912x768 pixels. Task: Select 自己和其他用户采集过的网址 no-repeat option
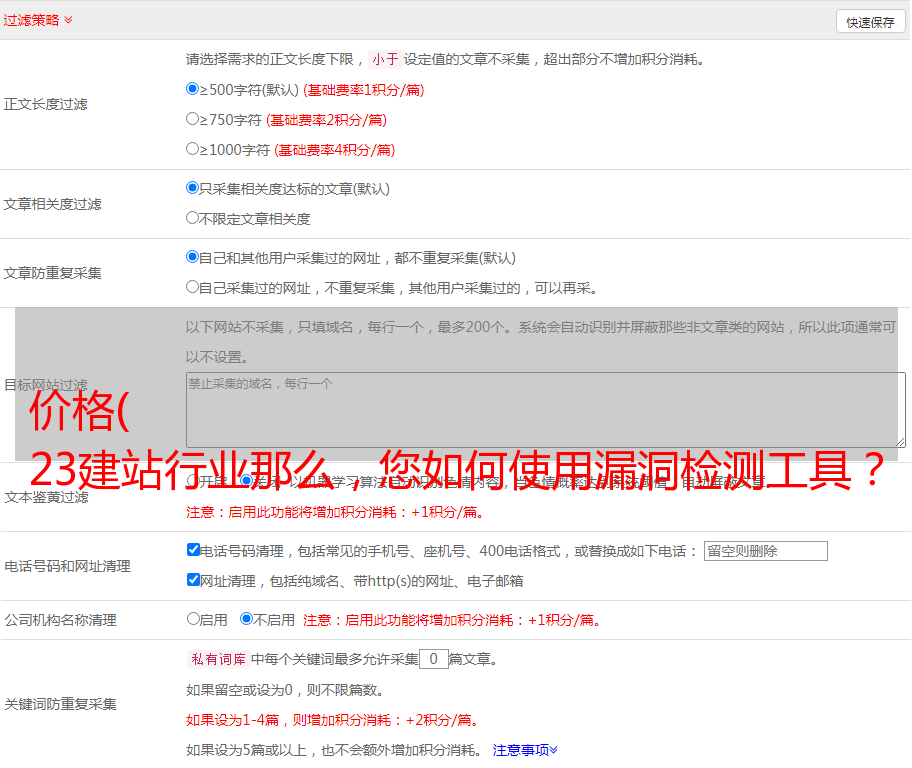click(x=193, y=257)
